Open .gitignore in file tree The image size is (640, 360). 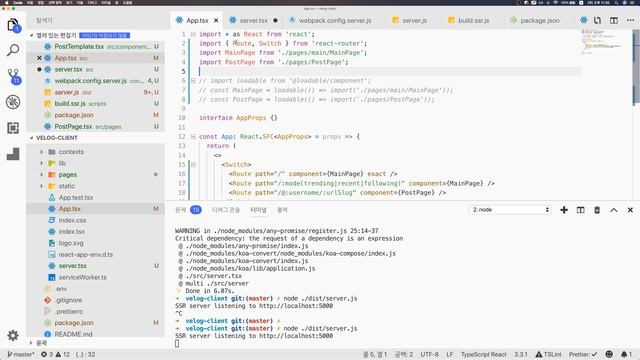(x=96, y=300)
